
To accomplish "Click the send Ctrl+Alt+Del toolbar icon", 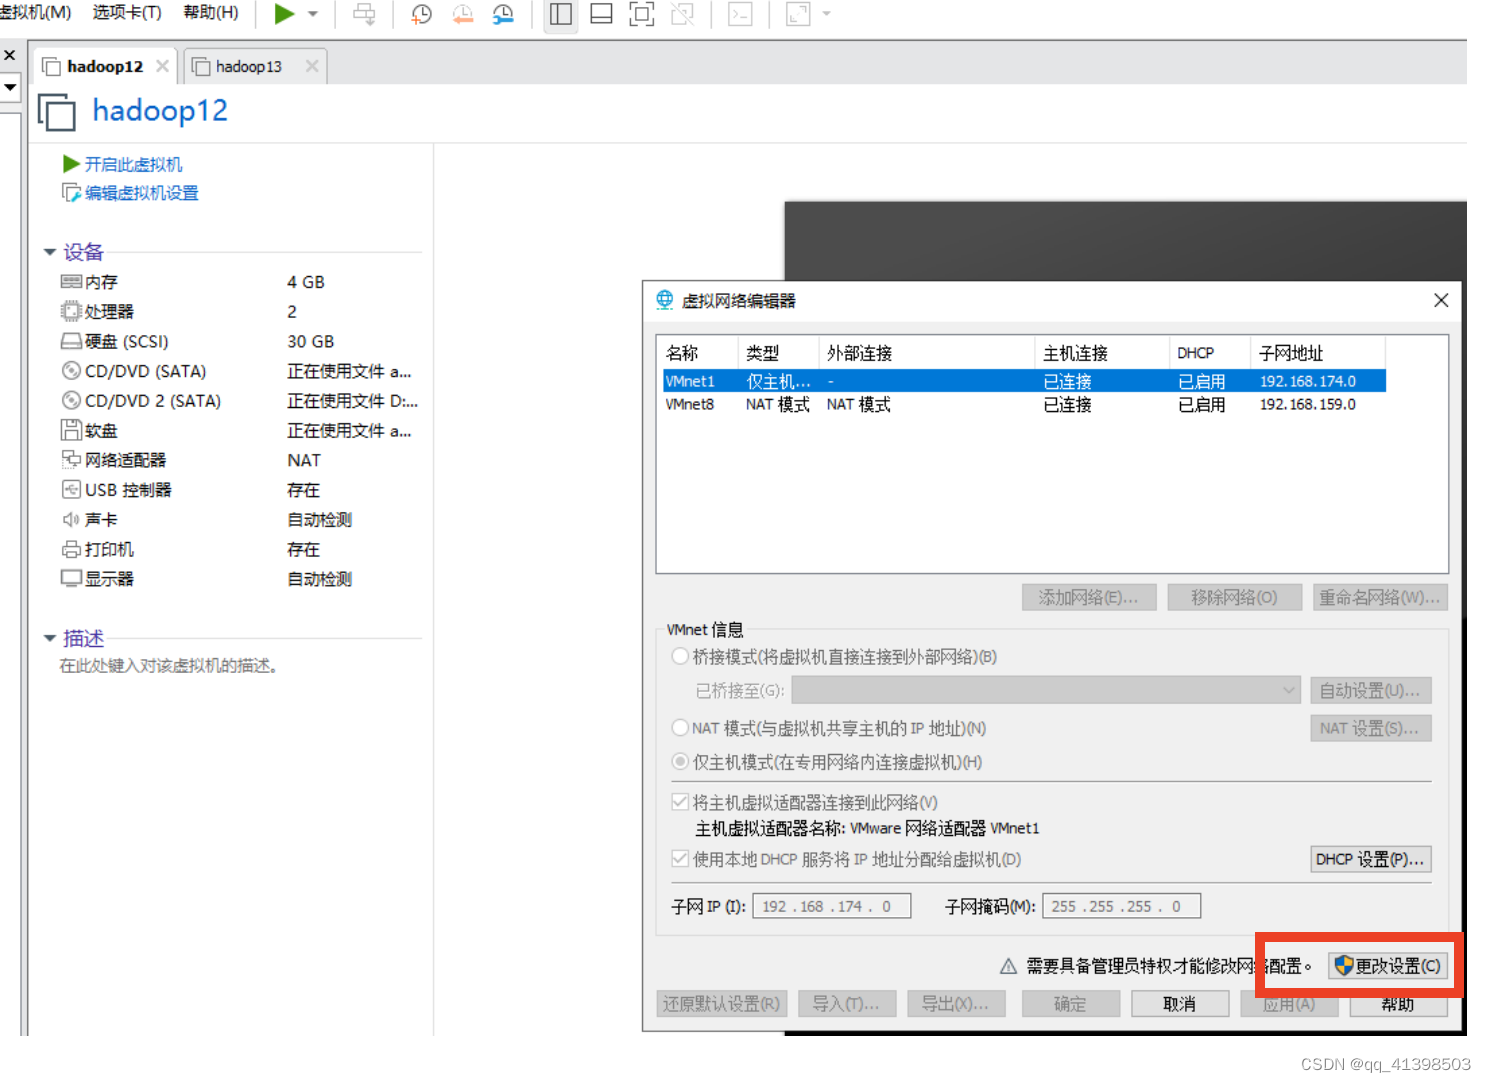I will [365, 14].
